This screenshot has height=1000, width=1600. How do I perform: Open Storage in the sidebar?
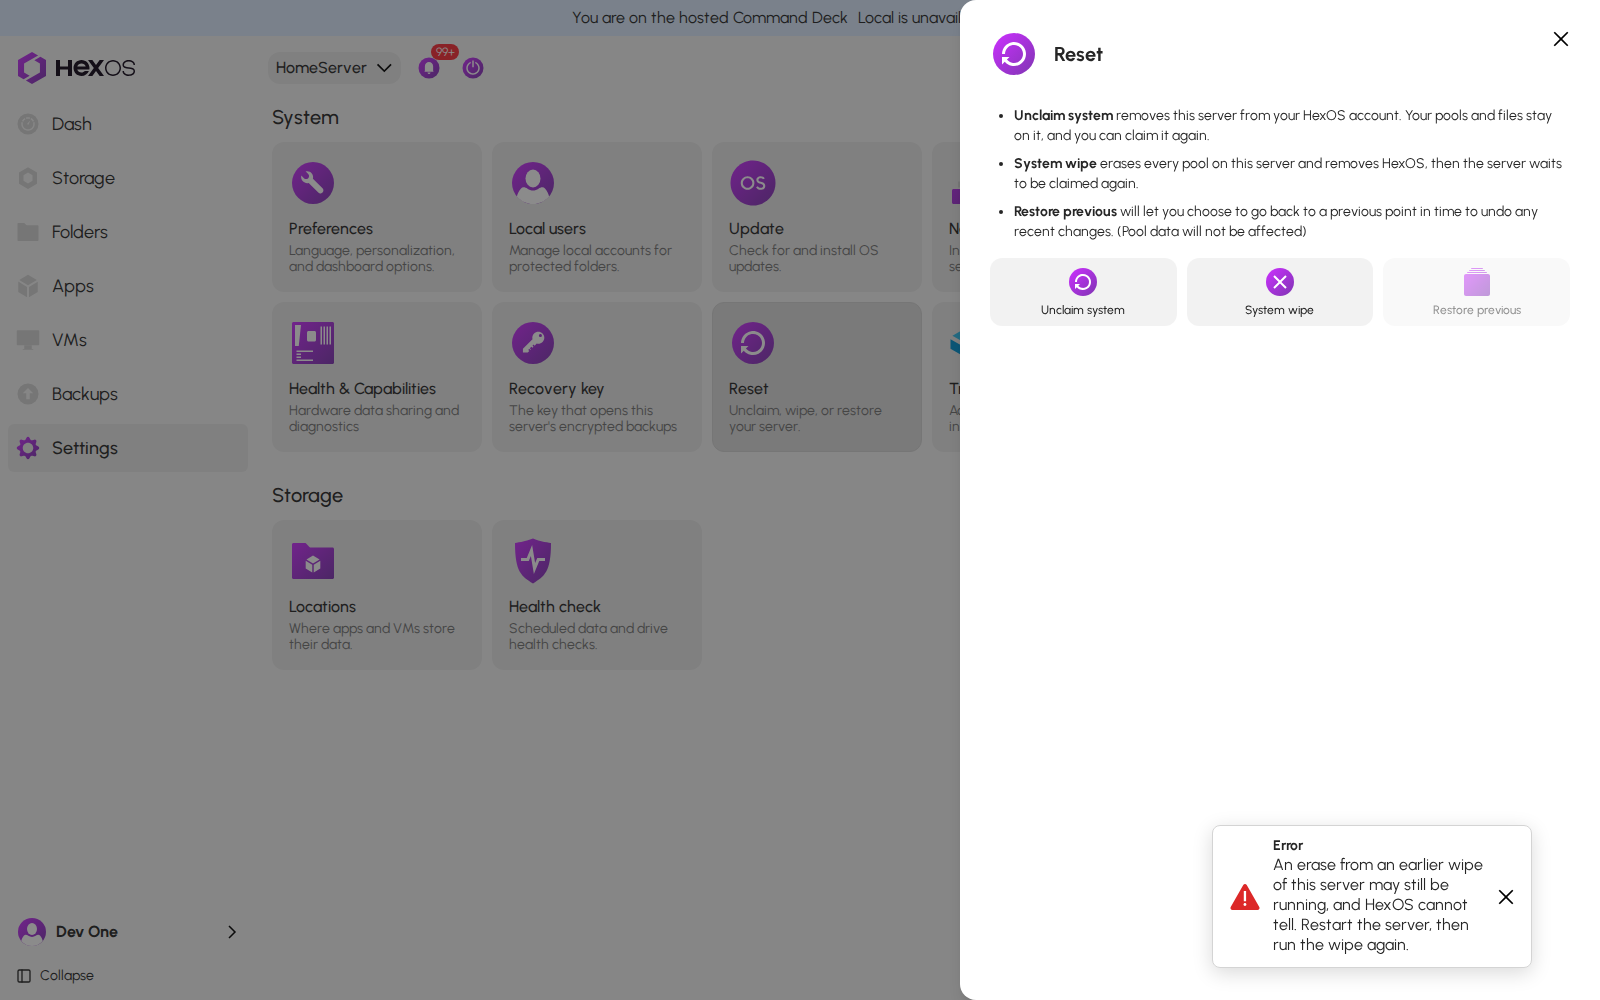pyautogui.click(x=128, y=178)
